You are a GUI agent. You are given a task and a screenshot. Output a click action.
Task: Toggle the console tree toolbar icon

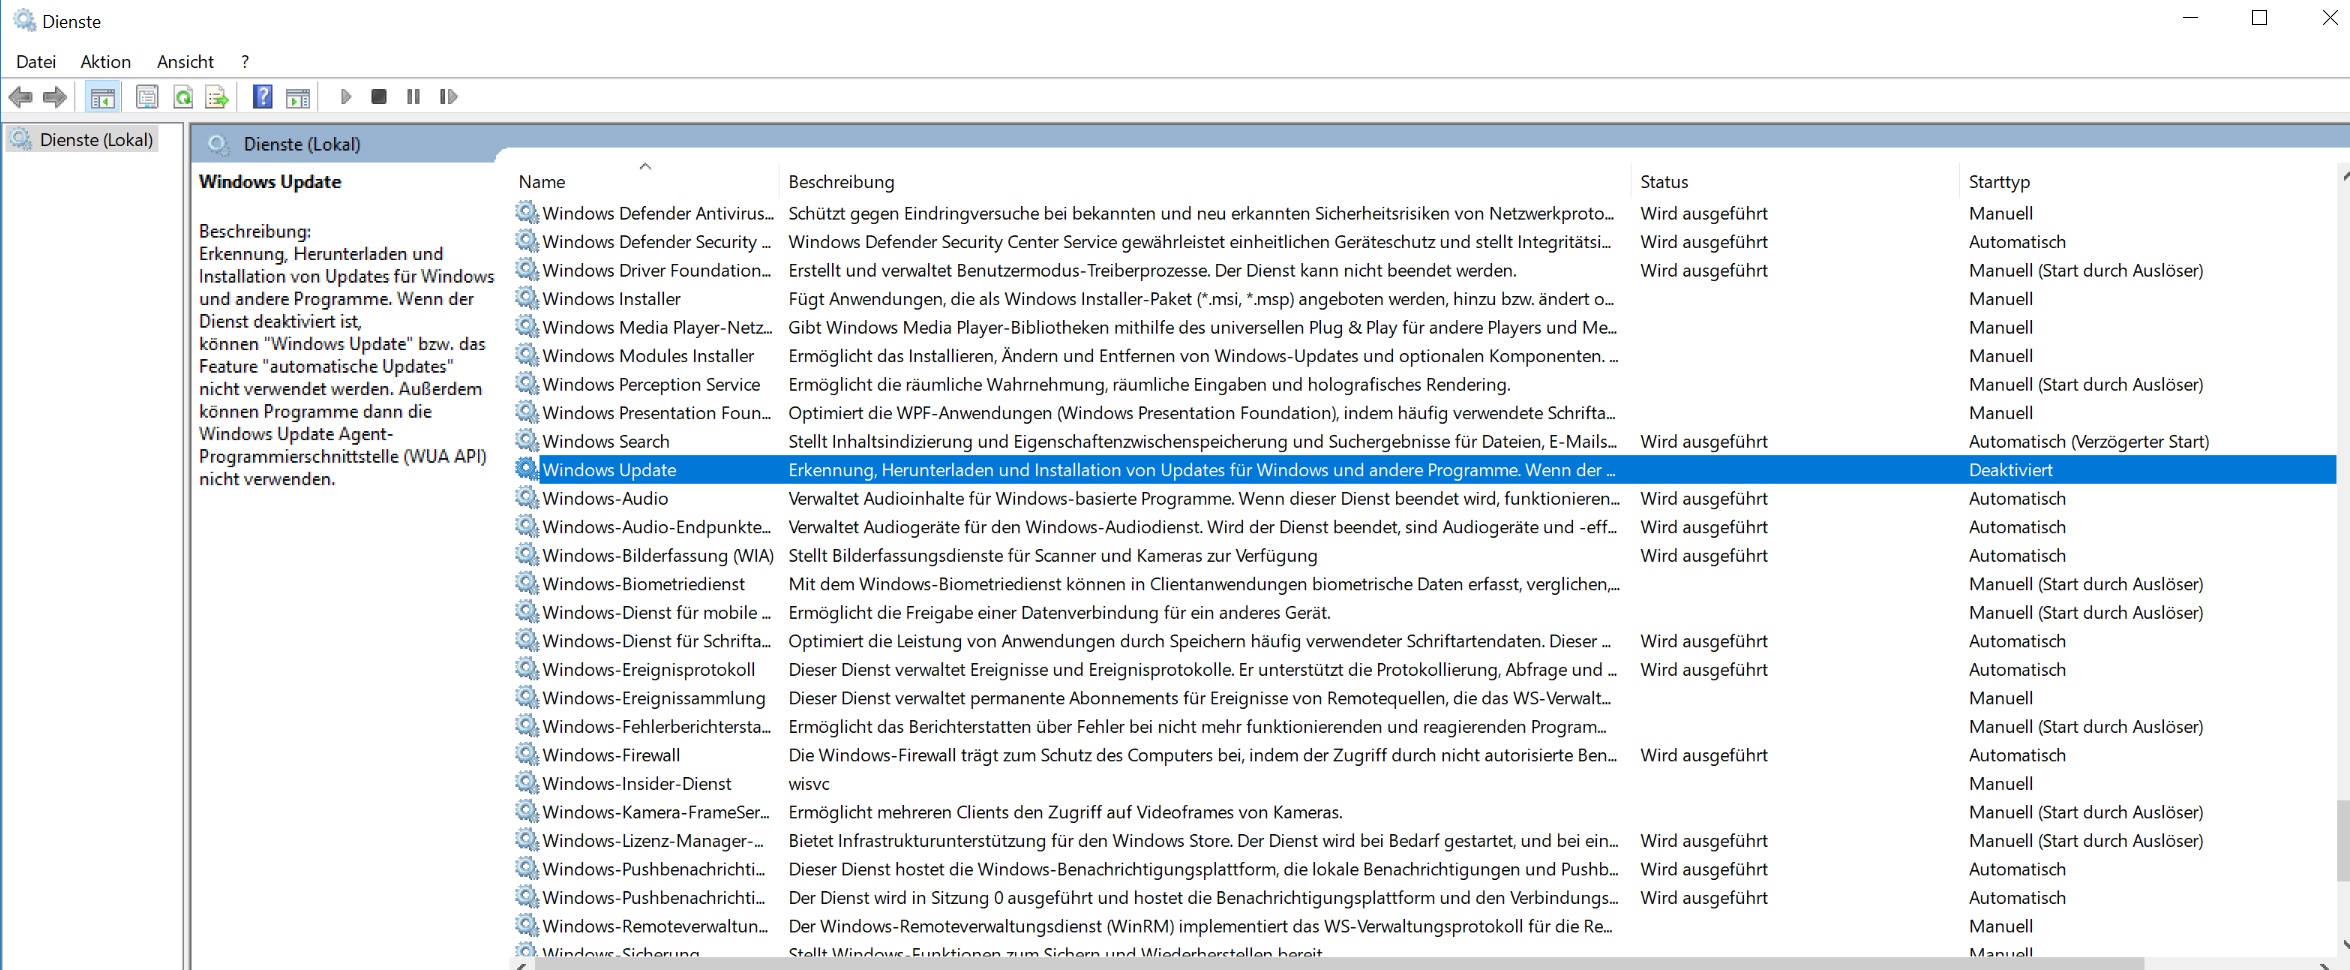(102, 97)
